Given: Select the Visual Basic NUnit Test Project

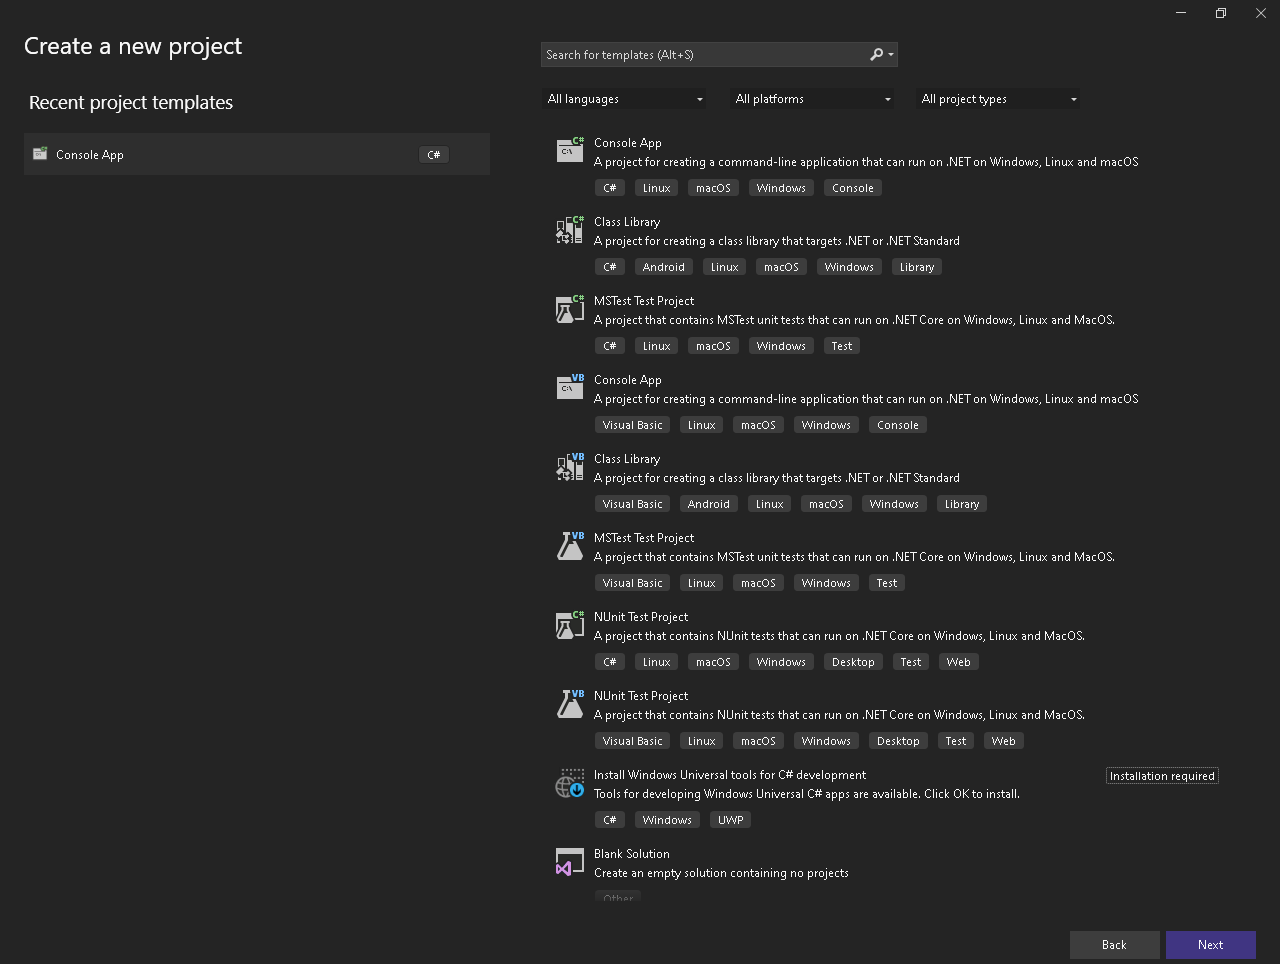Looking at the screenshot, I should pos(641,696).
